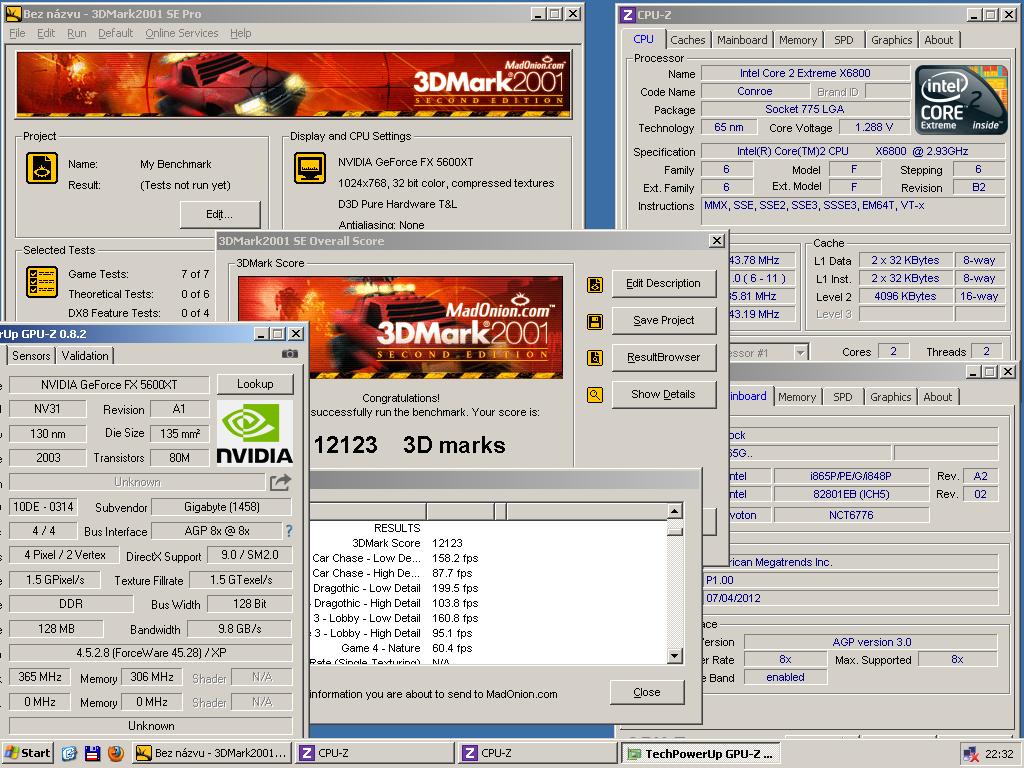Viewport: 1024px width, 768px height.
Task: Switch to Mainboard tab in top CPU-Z
Action: click(x=742, y=40)
